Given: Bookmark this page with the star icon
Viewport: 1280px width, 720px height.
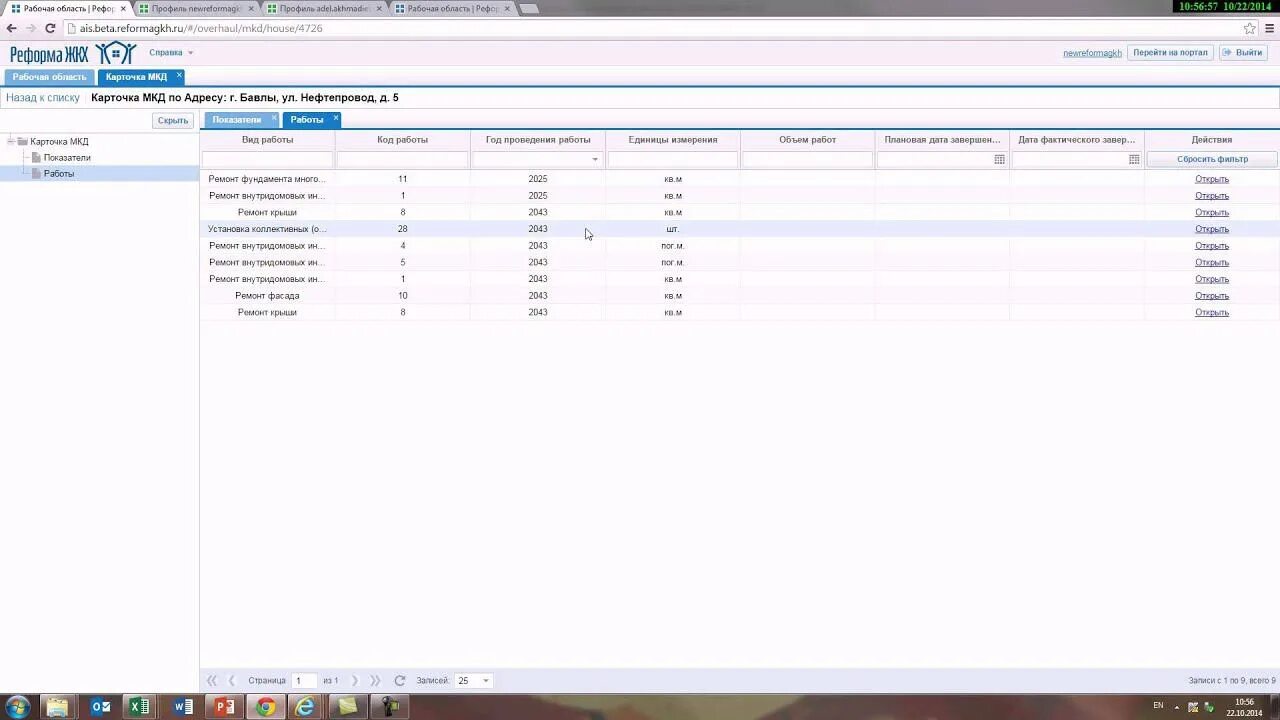Looking at the screenshot, I should (x=1250, y=29).
